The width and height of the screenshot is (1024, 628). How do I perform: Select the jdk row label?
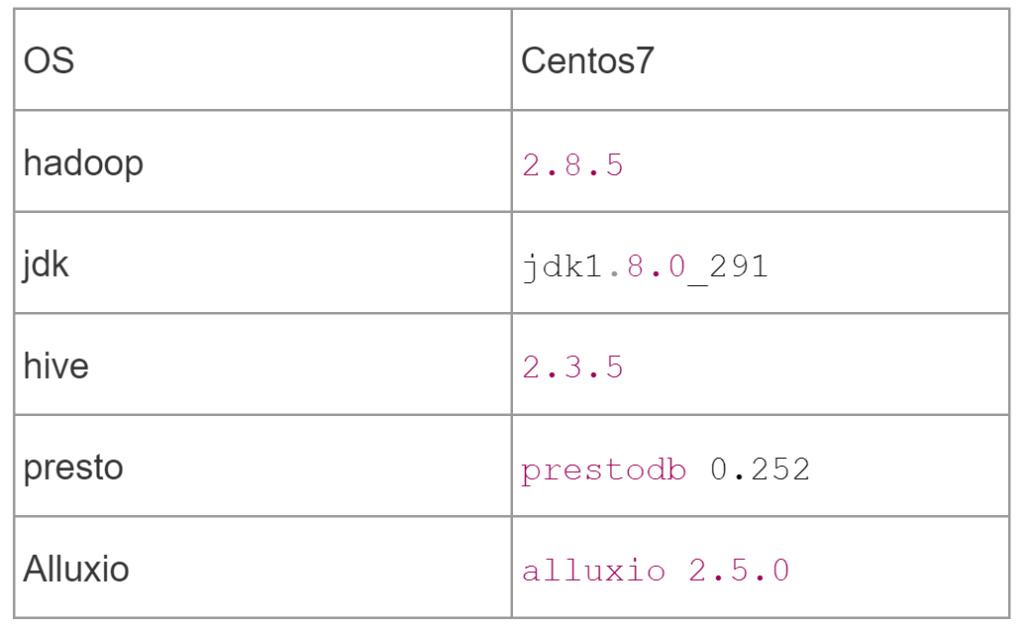pyautogui.click(x=46, y=264)
